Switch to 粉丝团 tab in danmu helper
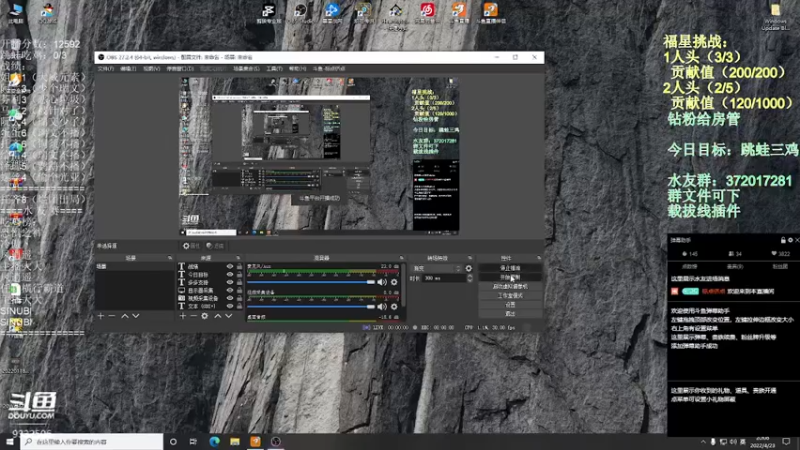The image size is (800, 450). 780,267
